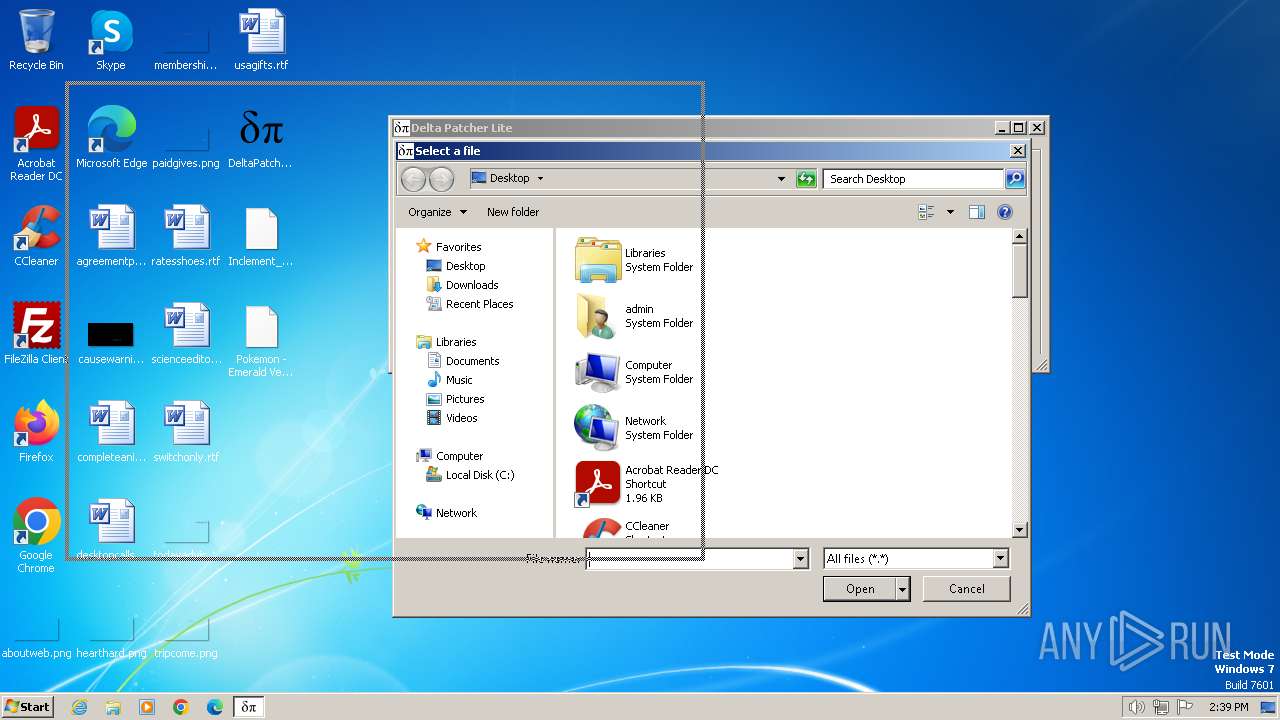The height and width of the screenshot is (720, 1280).
Task: Click the Cancel button
Action: click(966, 589)
